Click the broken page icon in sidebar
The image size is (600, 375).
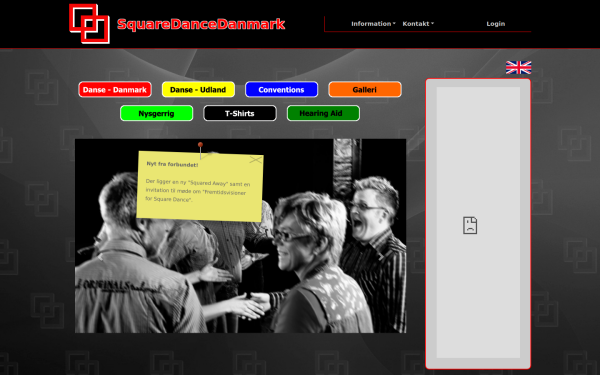tap(470, 225)
